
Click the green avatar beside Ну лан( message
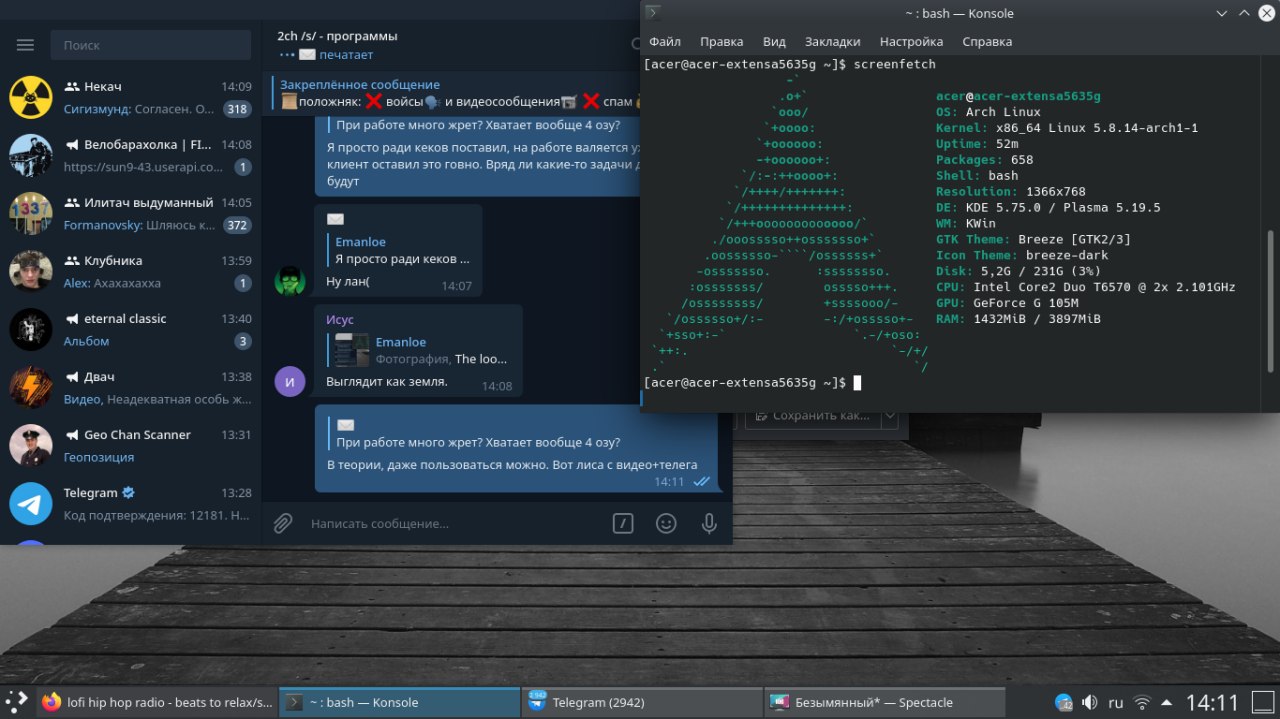pos(290,282)
